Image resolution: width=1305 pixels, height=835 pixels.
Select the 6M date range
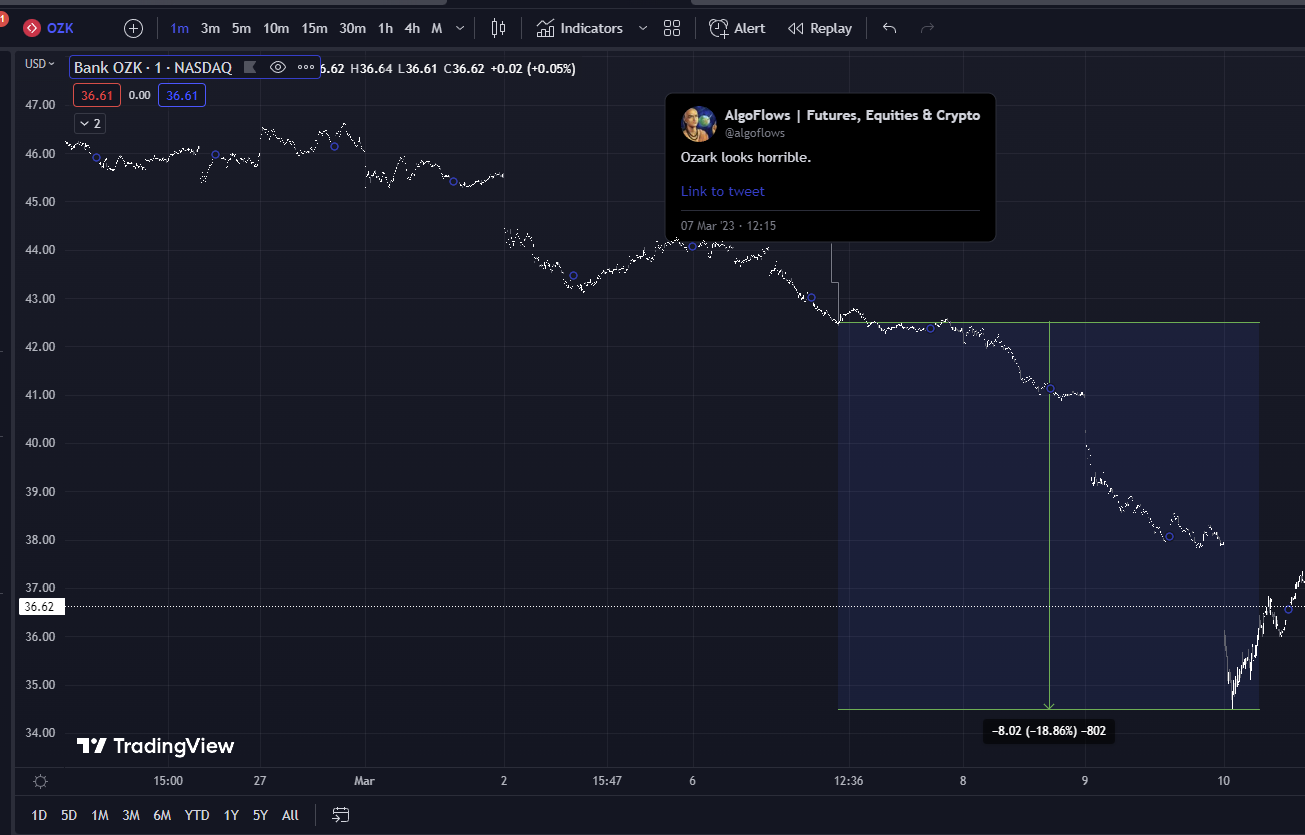point(162,815)
